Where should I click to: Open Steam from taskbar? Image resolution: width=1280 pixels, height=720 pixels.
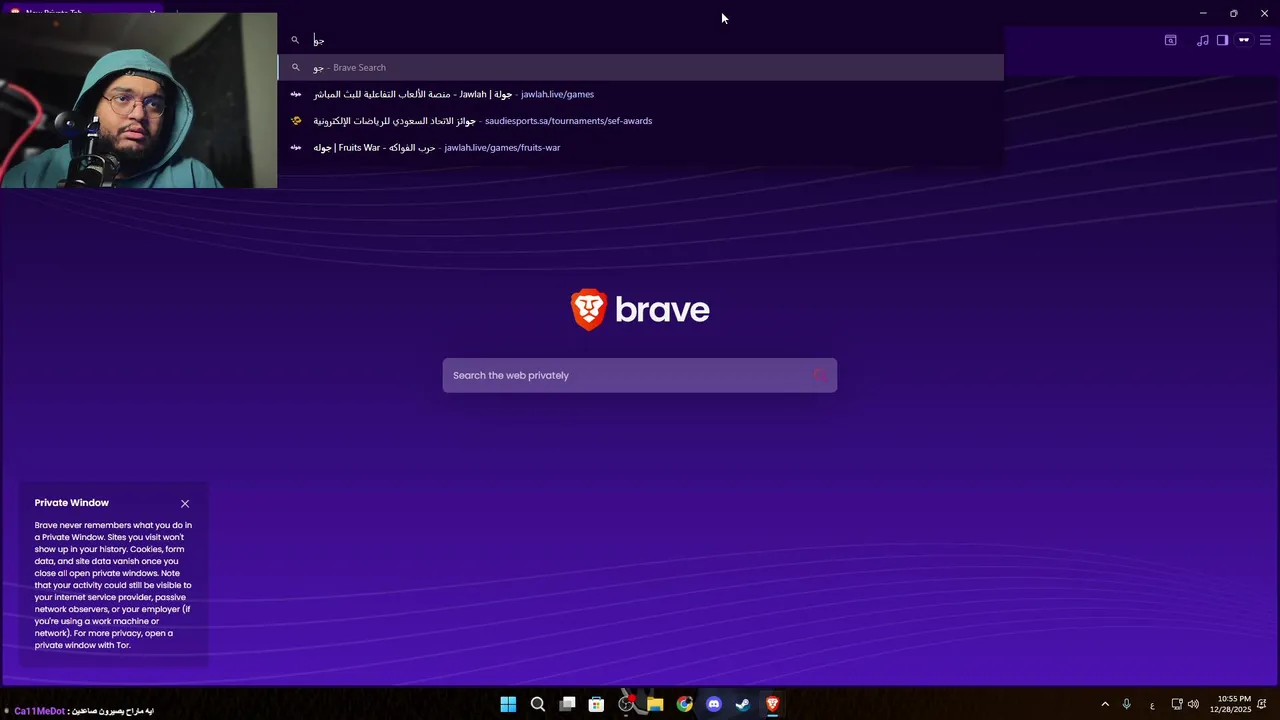pos(743,704)
